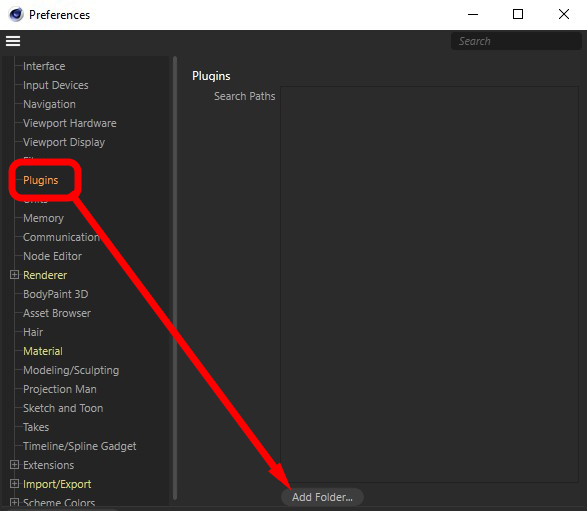587x511 pixels.
Task: Go to Viewport Hardware settings
Action: point(70,123)
